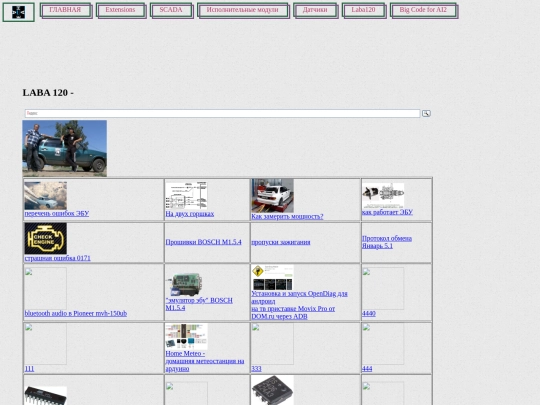Open OpenDiag screenshot thumbnail

click(272, 278)
